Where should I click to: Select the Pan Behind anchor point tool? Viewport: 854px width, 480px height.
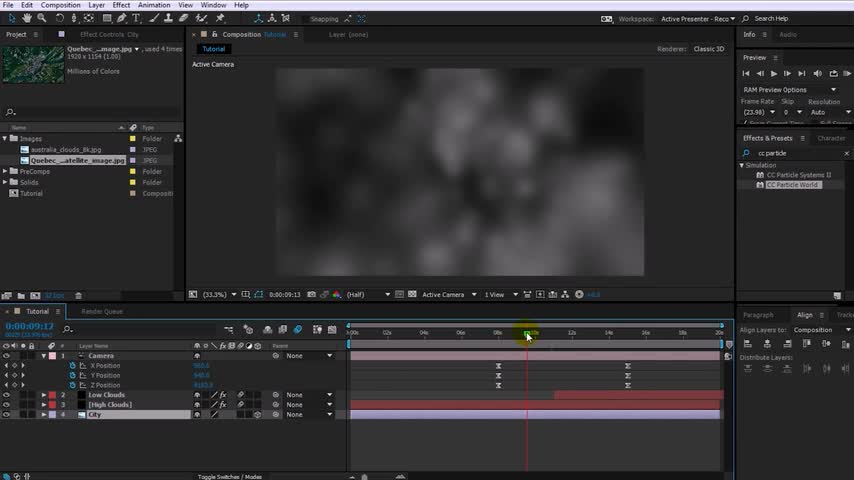[89, 19]
